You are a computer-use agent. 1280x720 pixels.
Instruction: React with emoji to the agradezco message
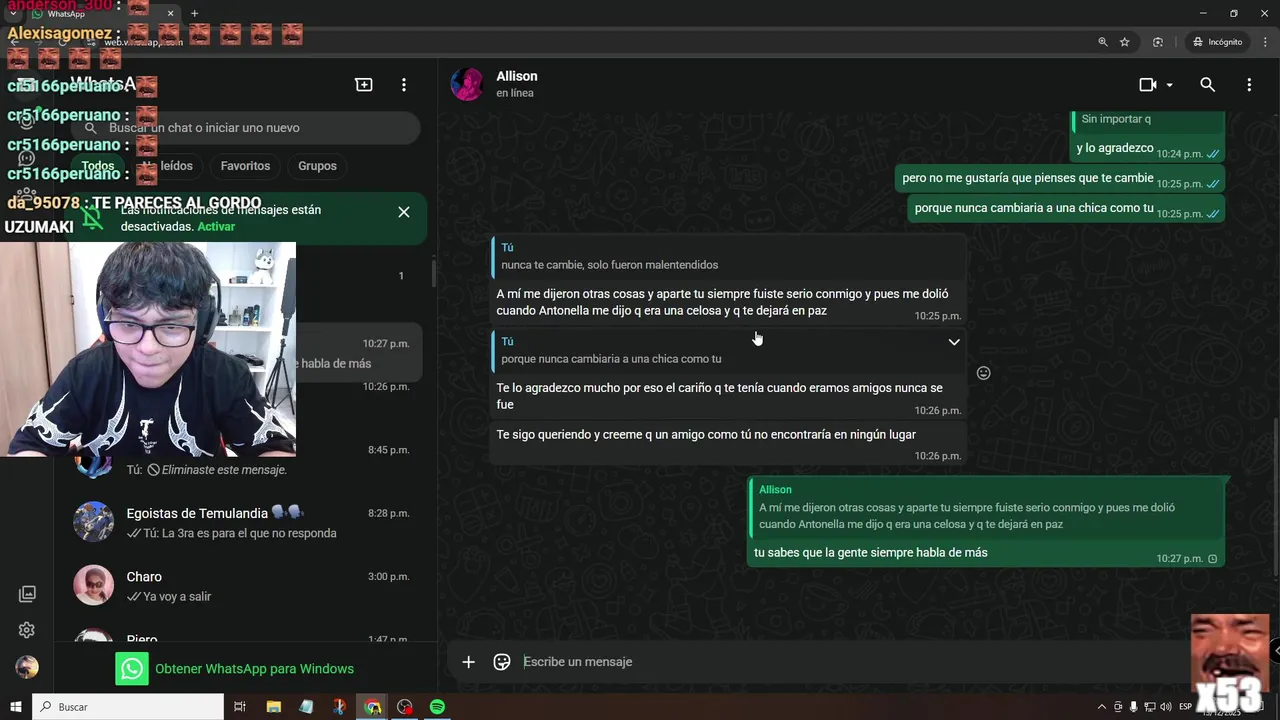[x=983, y=373]
